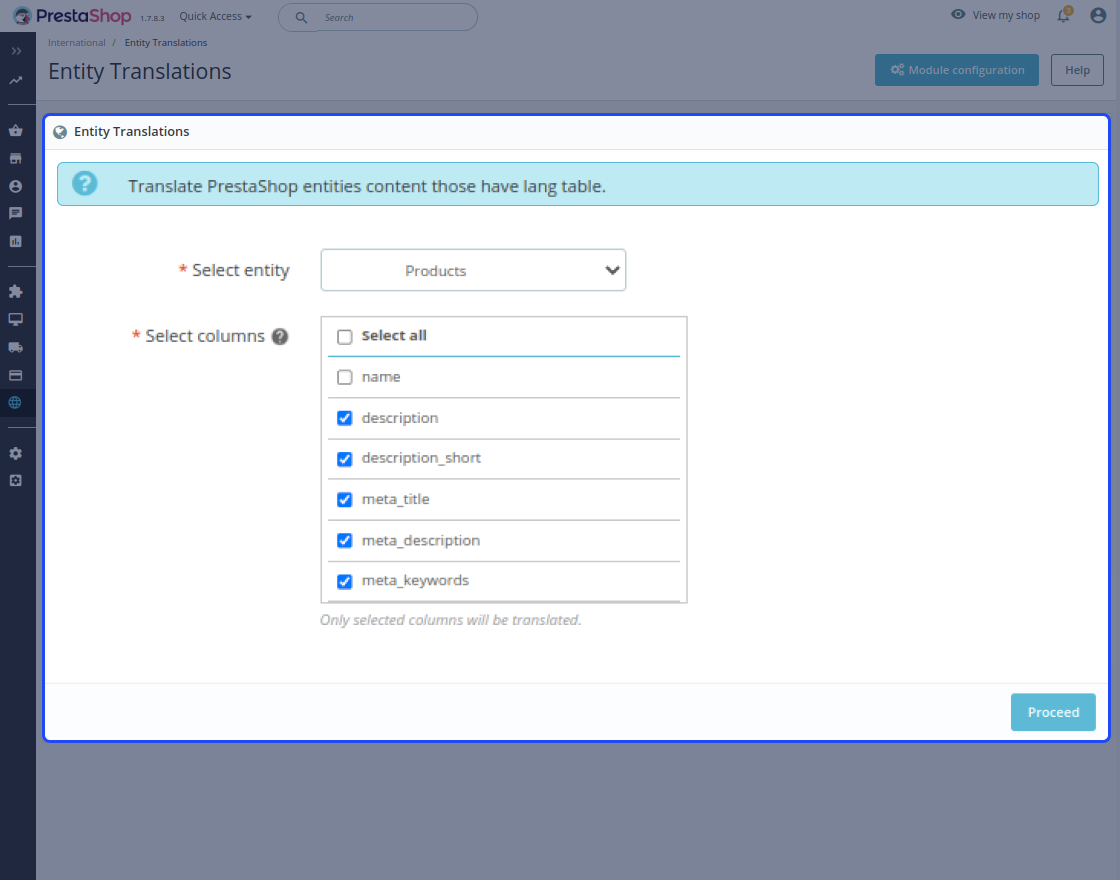Open the Select entity Products dropdown
Image resolution: width=1120 pixels, height=880 pixels.
point(474,270)
